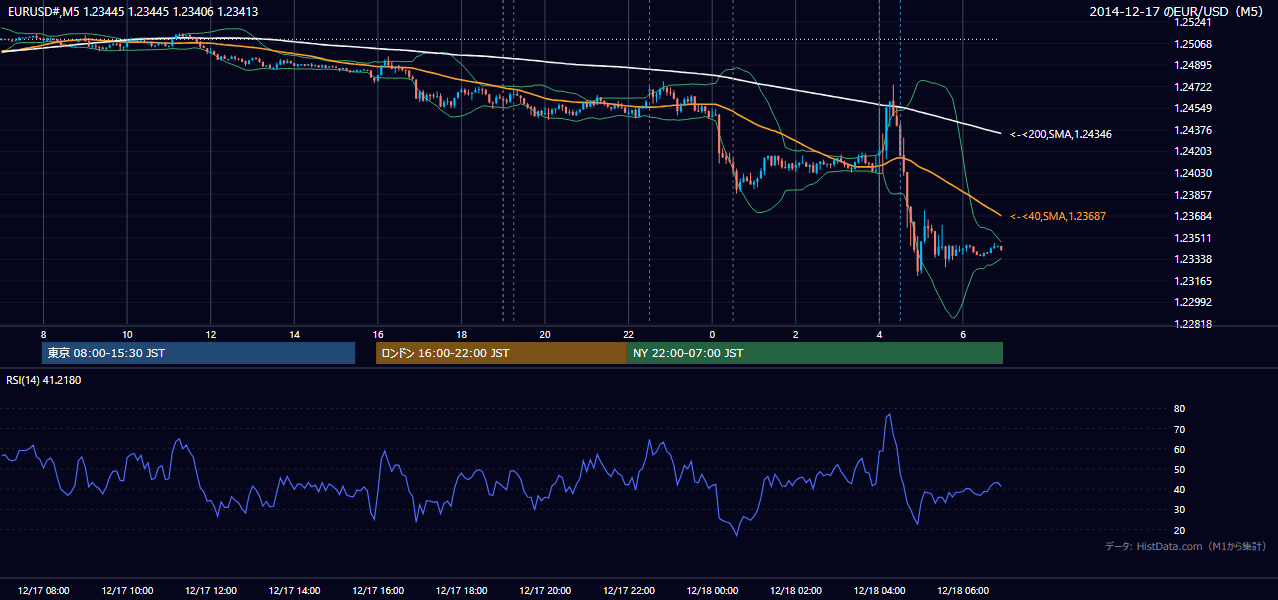
Task: Click hour marker 4 under price chart
Action: [x=879, y=334]
